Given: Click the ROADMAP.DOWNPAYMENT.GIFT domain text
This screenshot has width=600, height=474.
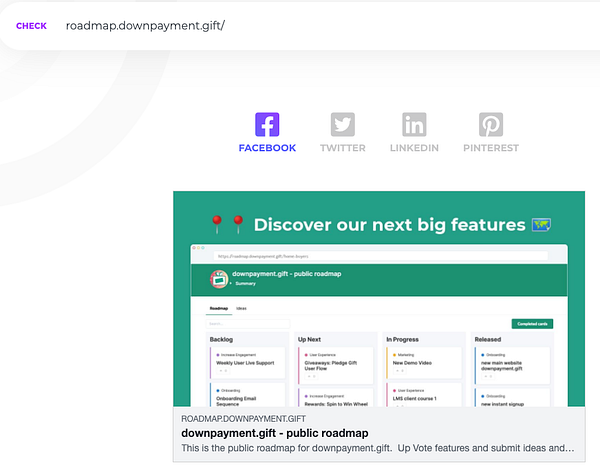Looking at the screenshot, I should click(243, 419).
